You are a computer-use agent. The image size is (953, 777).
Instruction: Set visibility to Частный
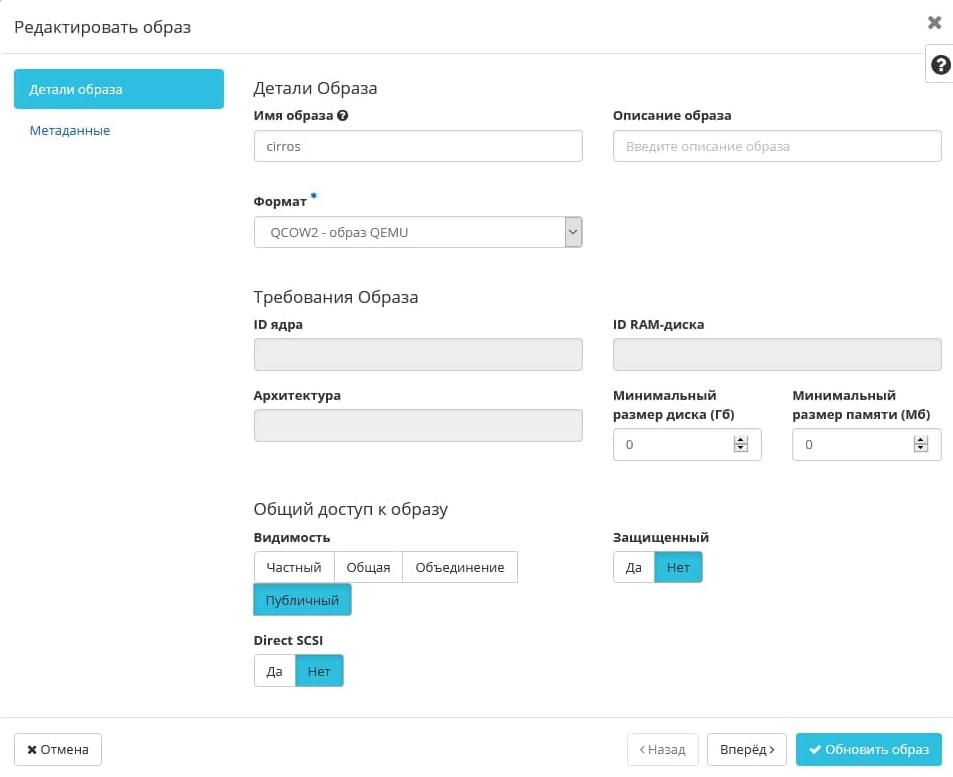click(294, 567)
